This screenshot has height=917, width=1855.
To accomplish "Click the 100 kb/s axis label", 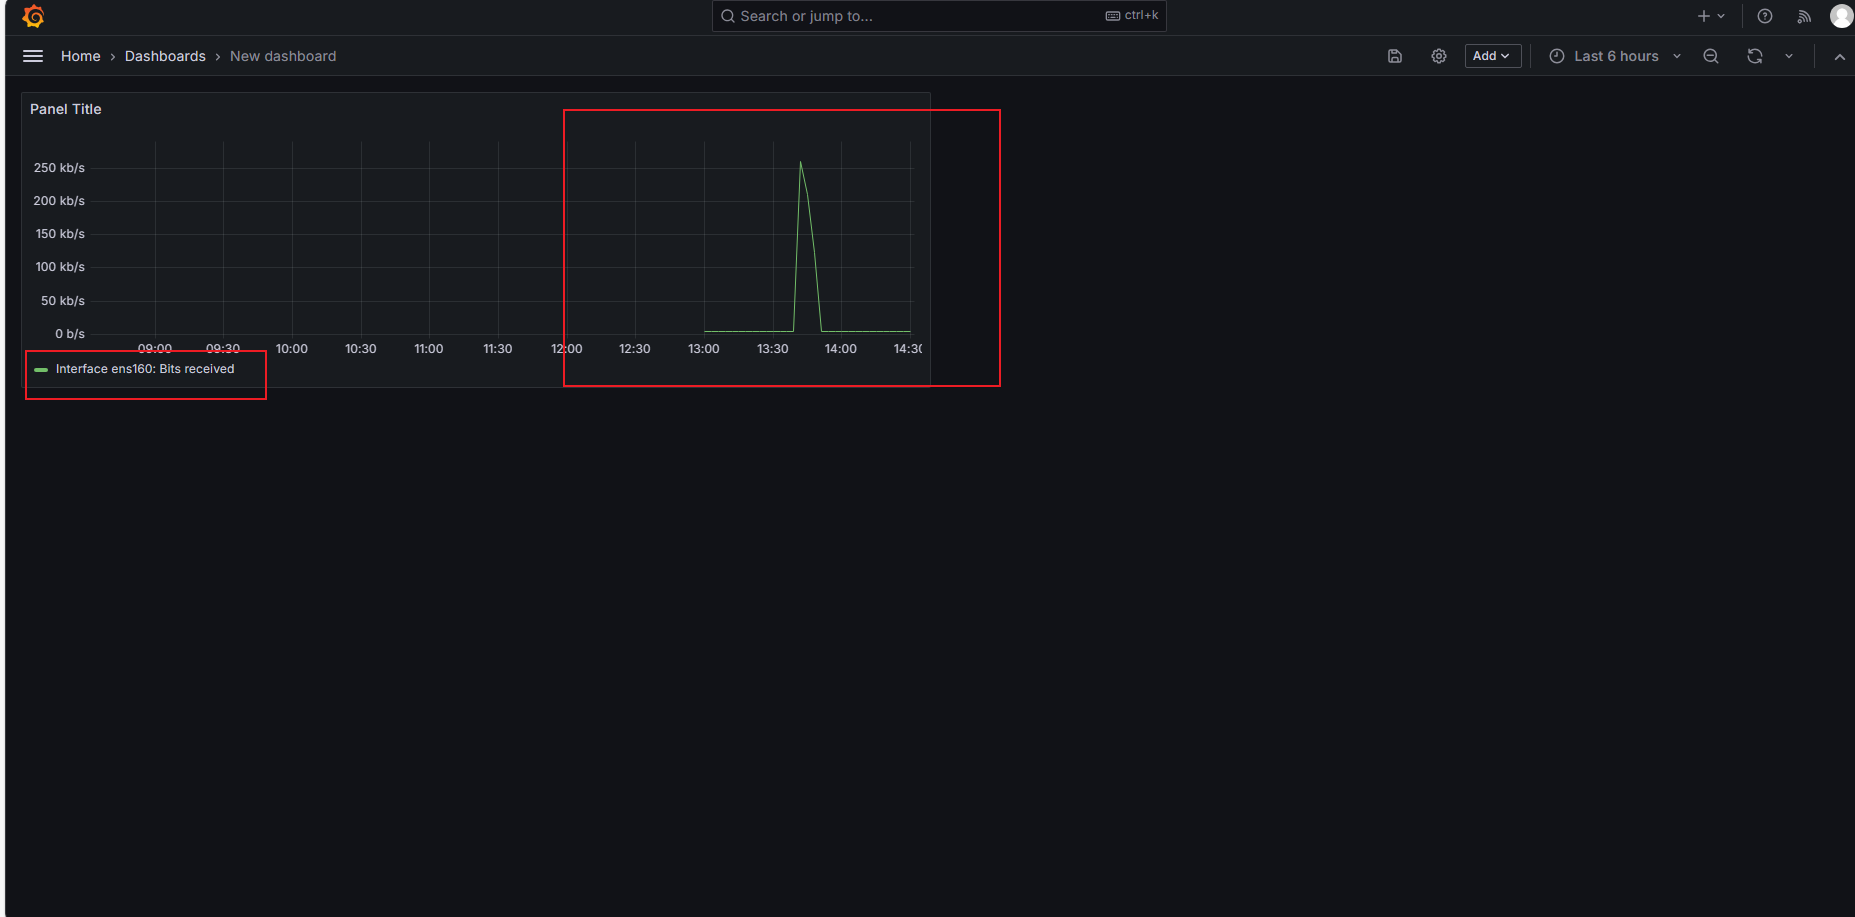I will tap(60, 267).
